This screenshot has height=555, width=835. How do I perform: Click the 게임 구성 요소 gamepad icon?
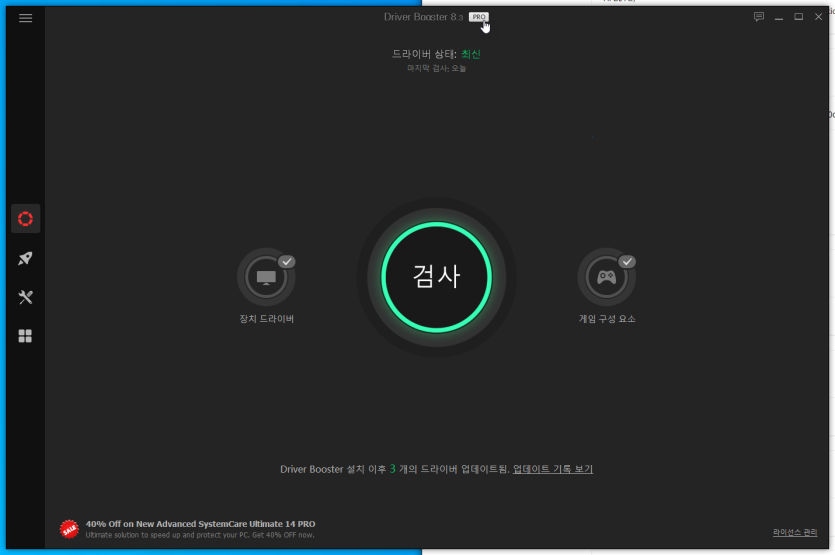coord(607,277)
